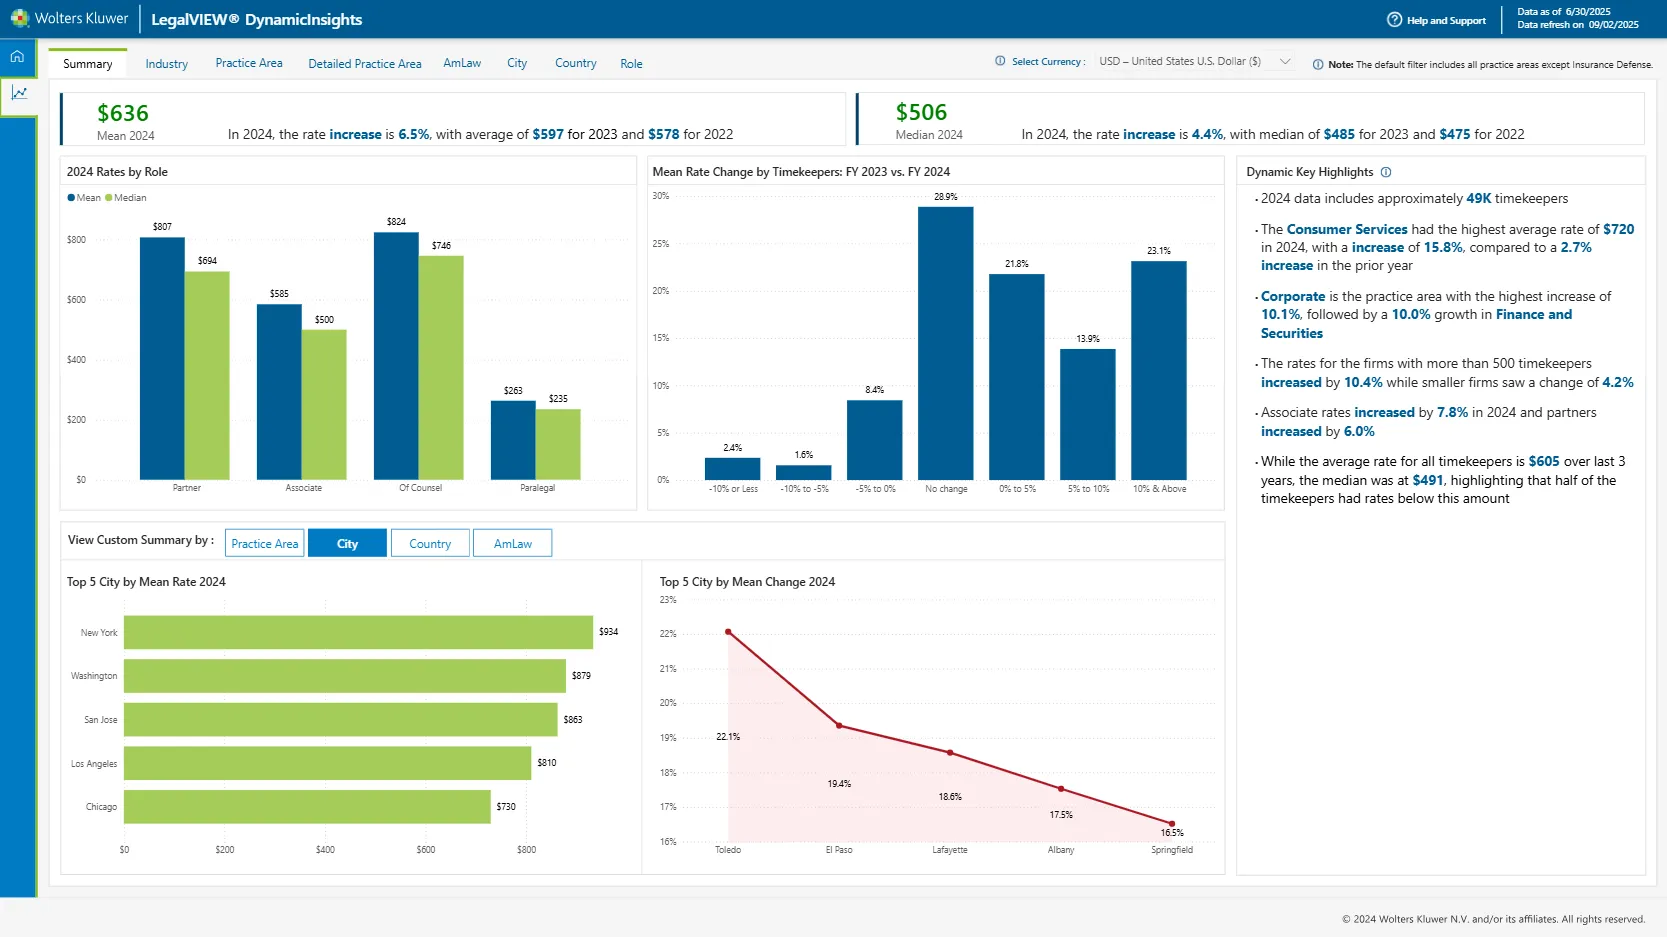Click the info icon beside Select Currency

[x=998, y=61]
